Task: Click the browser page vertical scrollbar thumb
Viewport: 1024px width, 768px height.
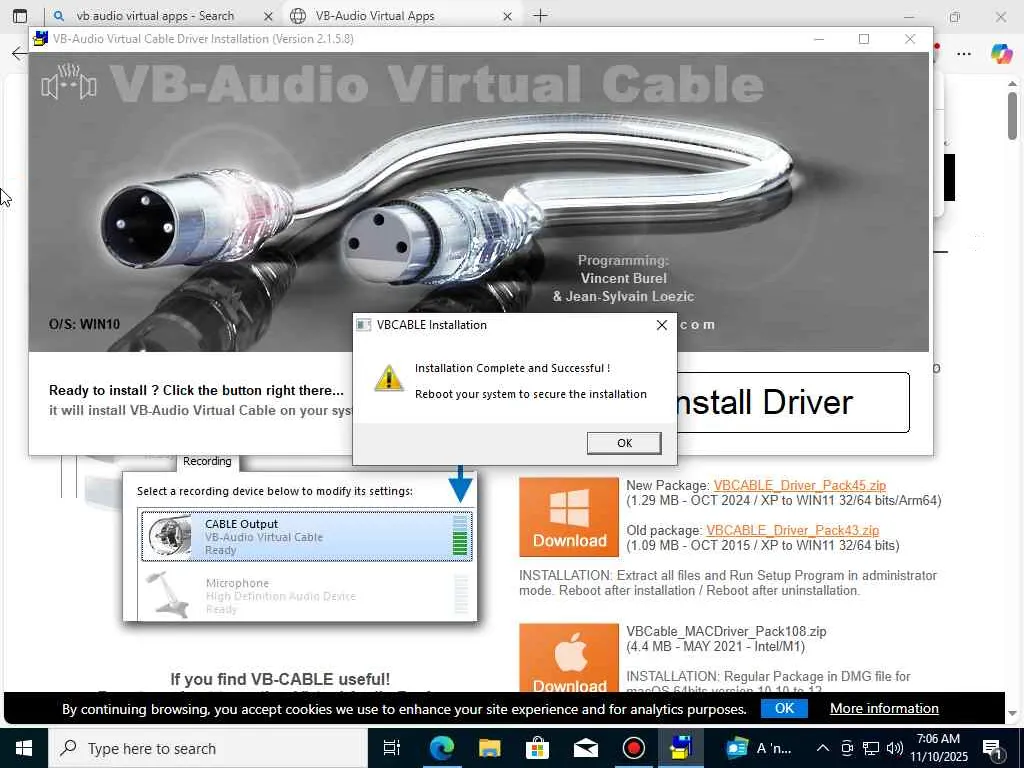Action: (x=1012, y=116)
